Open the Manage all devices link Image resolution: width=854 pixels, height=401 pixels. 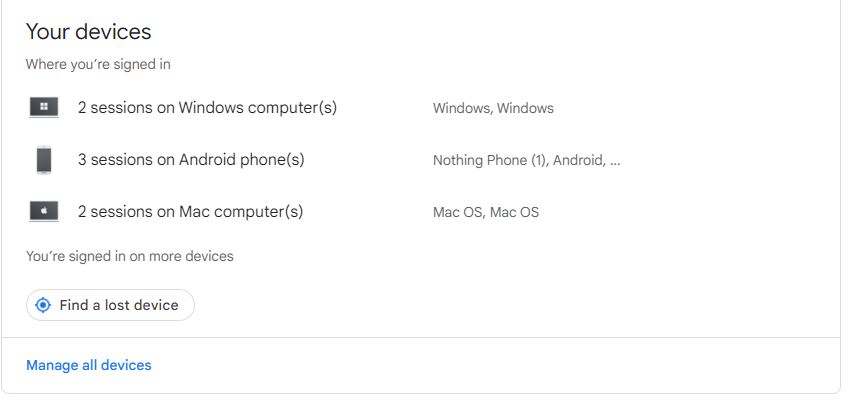[x=89, y=365]
